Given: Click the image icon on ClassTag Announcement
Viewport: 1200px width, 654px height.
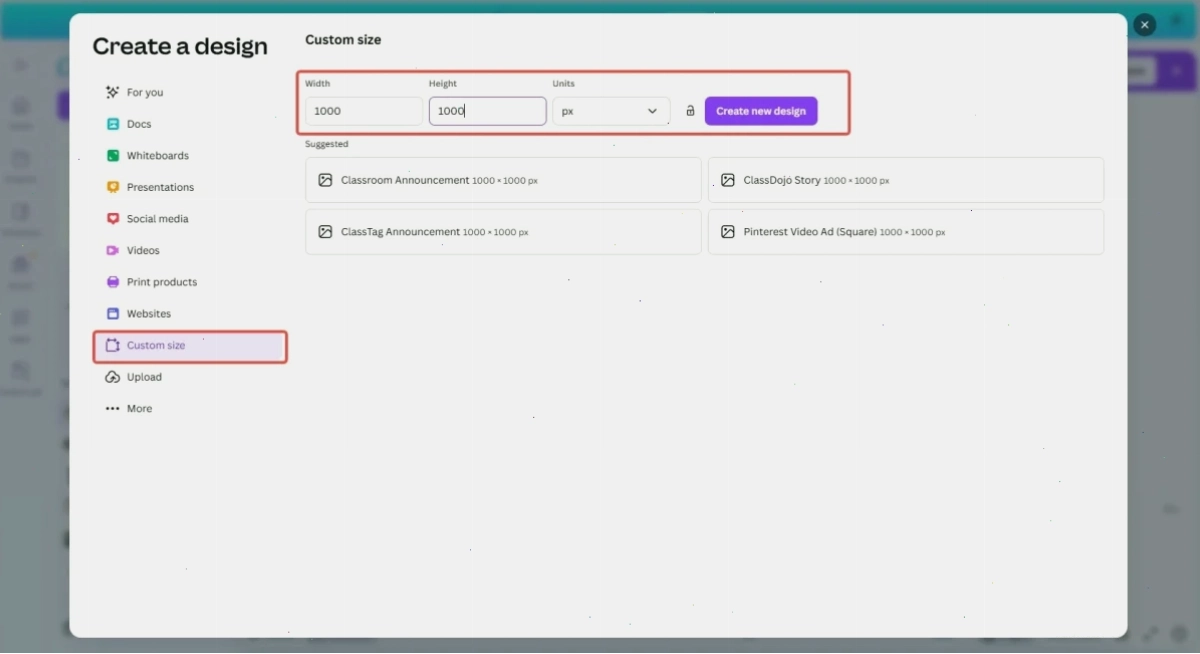Looking at the screenshot, I should point(325,232).
